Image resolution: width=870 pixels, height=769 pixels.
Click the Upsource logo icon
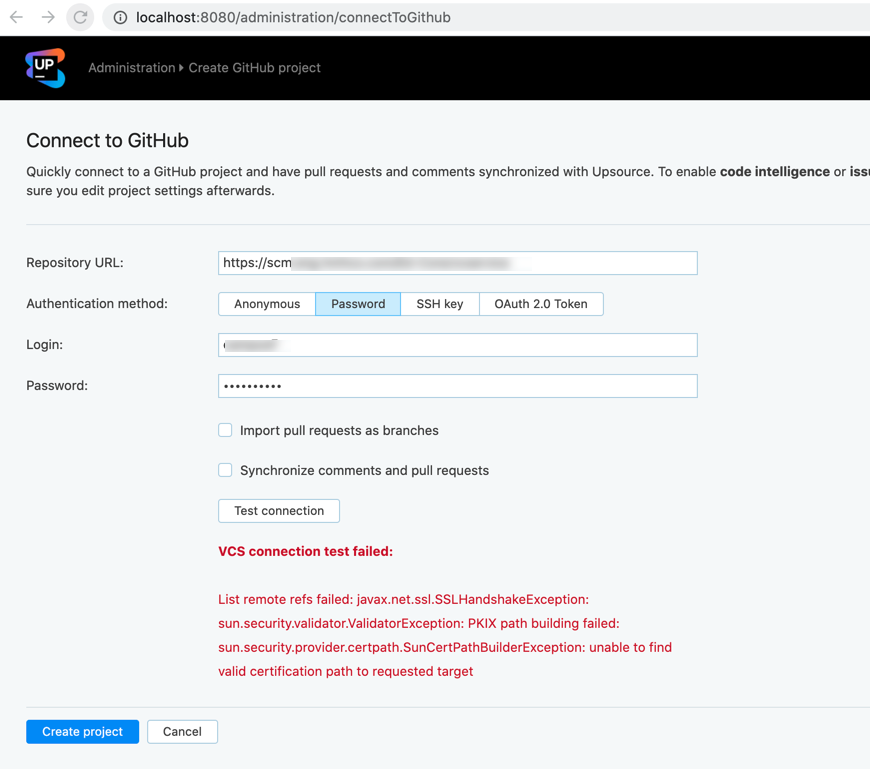[45, 68]
